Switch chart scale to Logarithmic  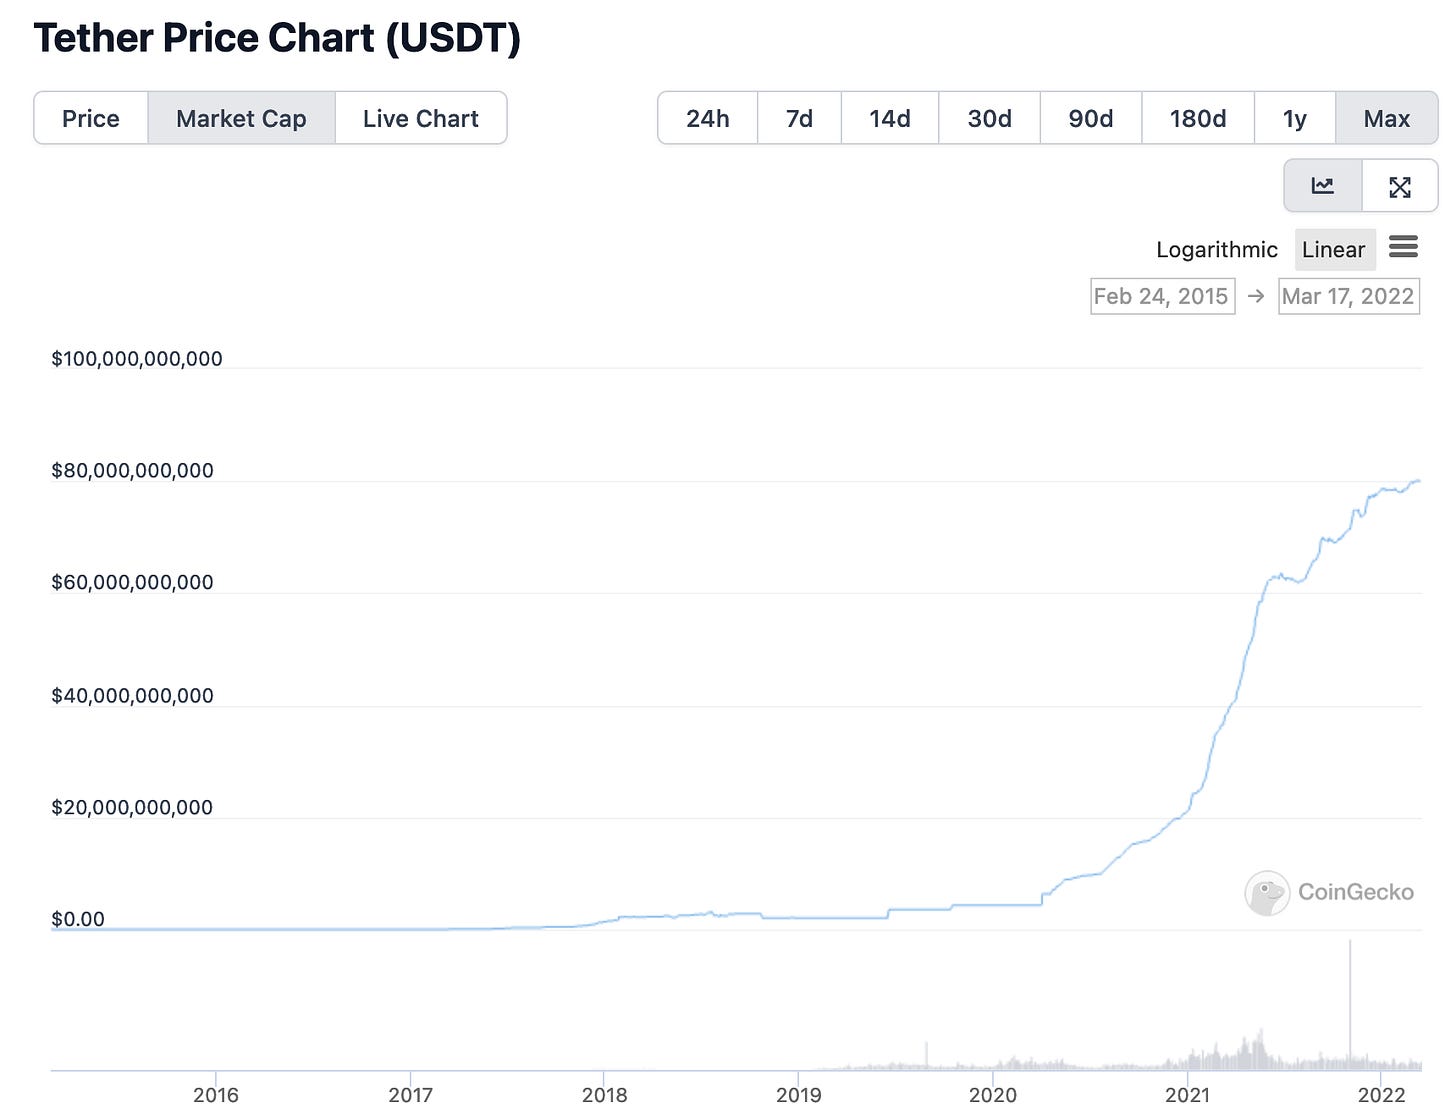[1217, 250]
